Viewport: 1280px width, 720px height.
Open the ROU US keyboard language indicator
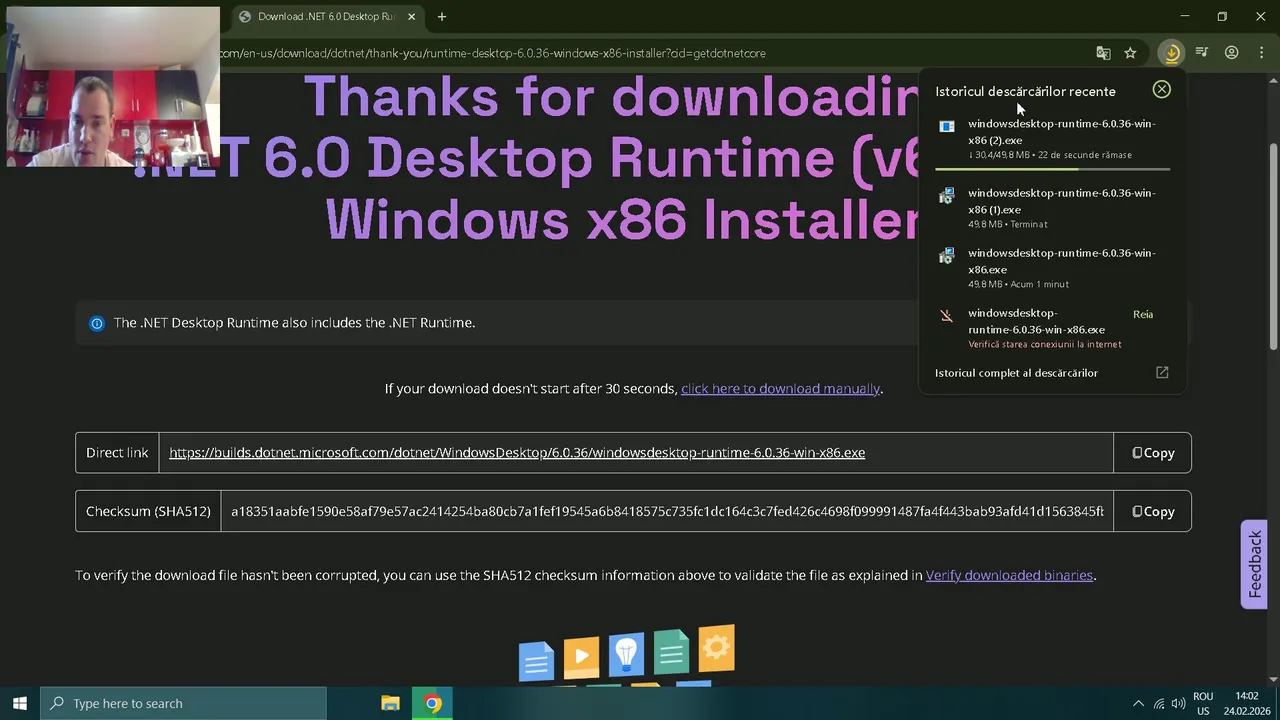coord(1203,703)
